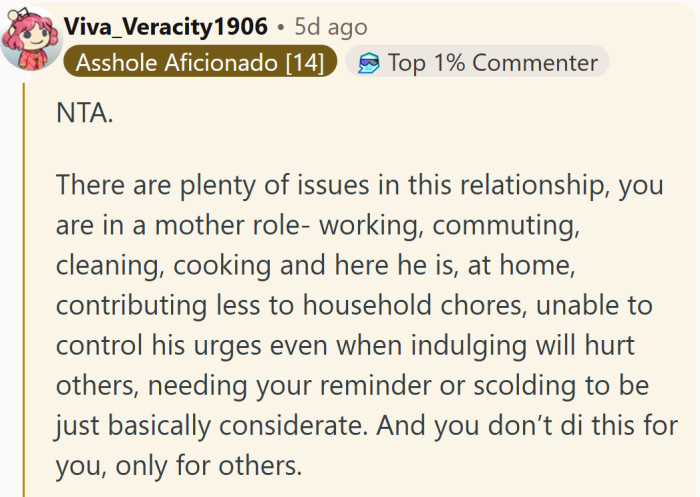This screenshot has width=700, height=497.
Task: Click the Asshole Aficionado [14] flair
Action: pos(200,63)
